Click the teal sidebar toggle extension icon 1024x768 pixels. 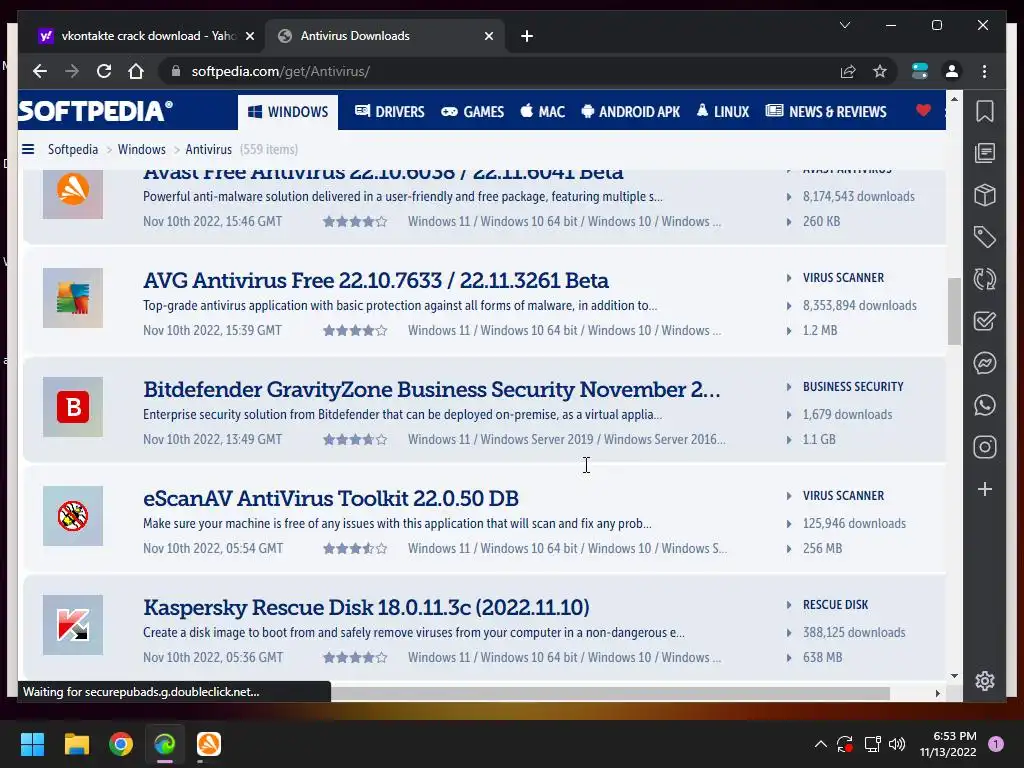click(x=920, y=71)
